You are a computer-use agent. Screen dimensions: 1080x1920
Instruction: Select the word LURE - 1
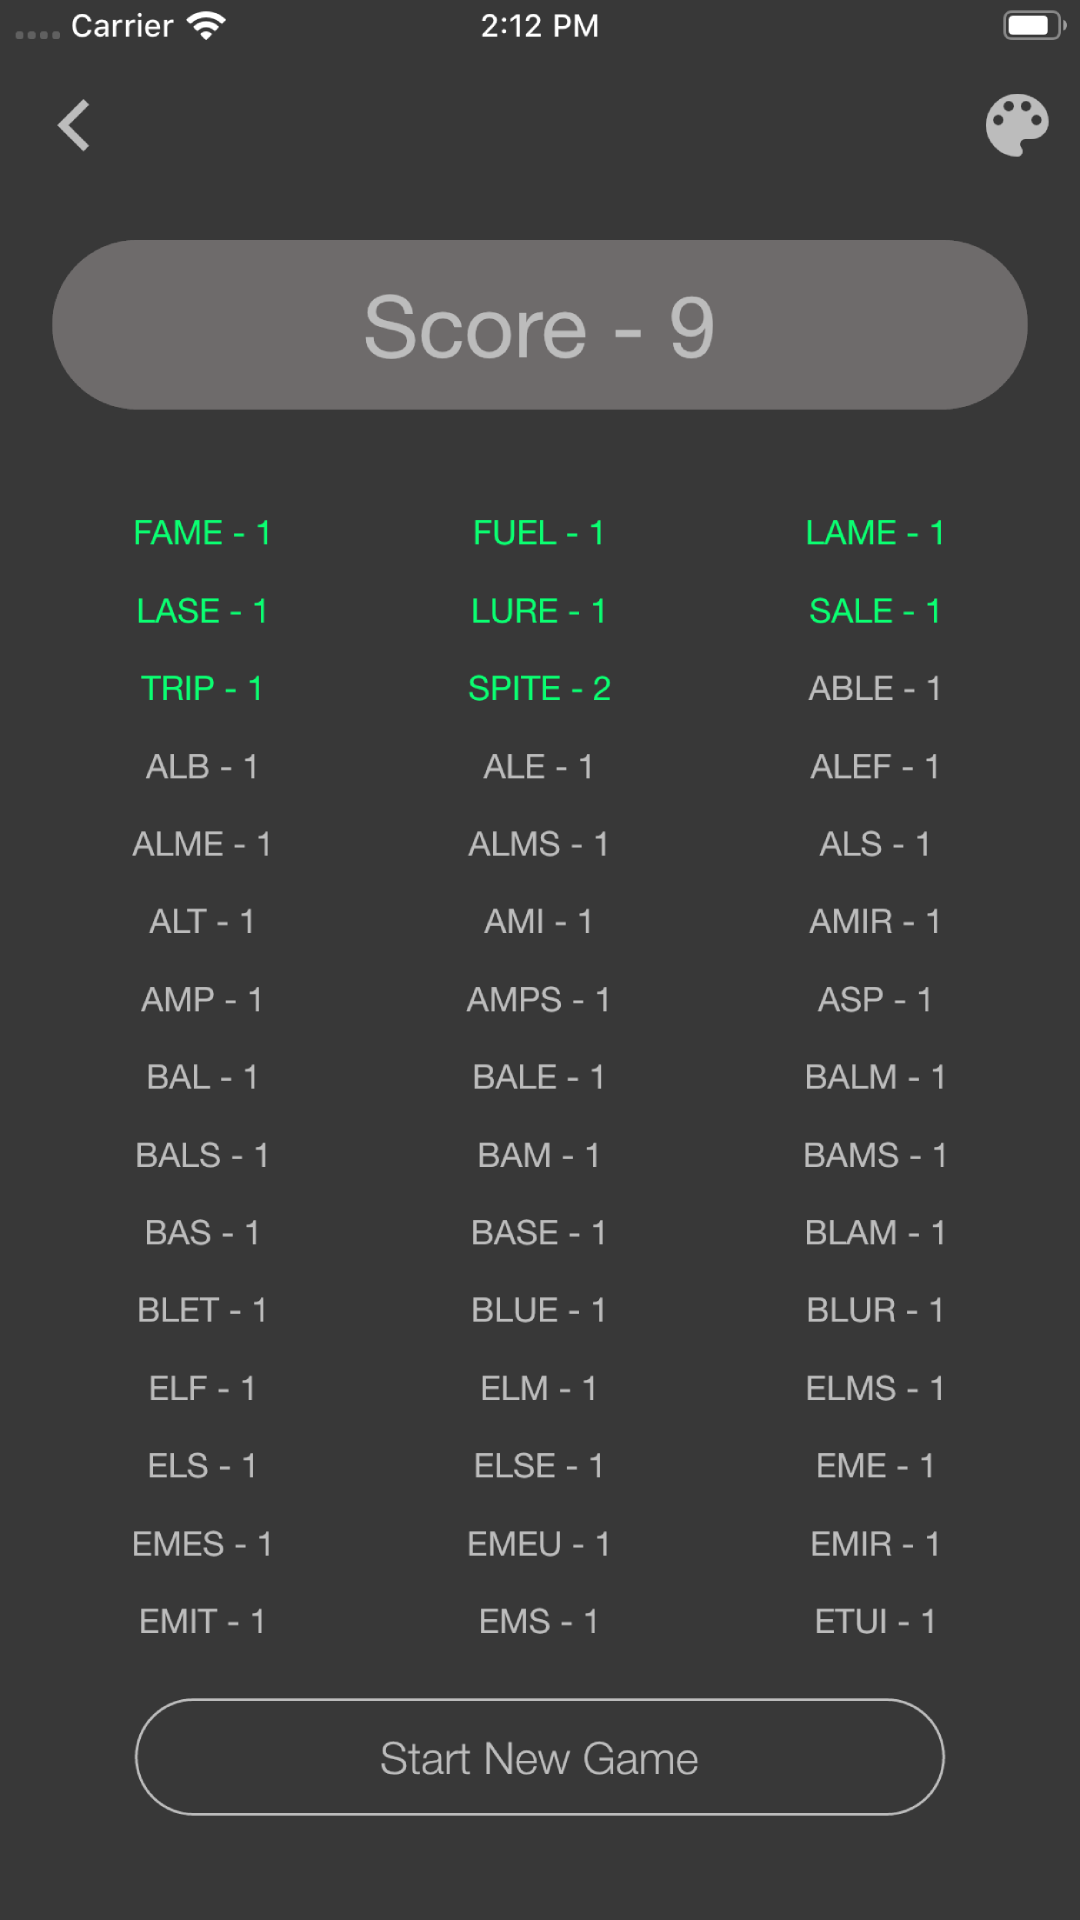539,611
